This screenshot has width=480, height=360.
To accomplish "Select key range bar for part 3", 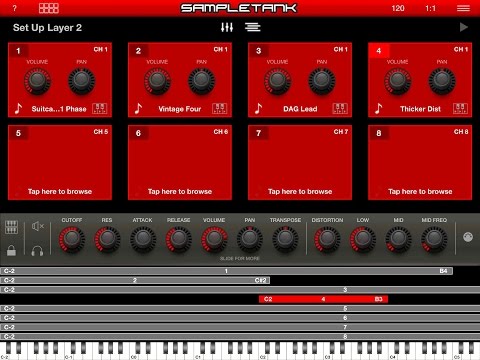I will (240, 290).
